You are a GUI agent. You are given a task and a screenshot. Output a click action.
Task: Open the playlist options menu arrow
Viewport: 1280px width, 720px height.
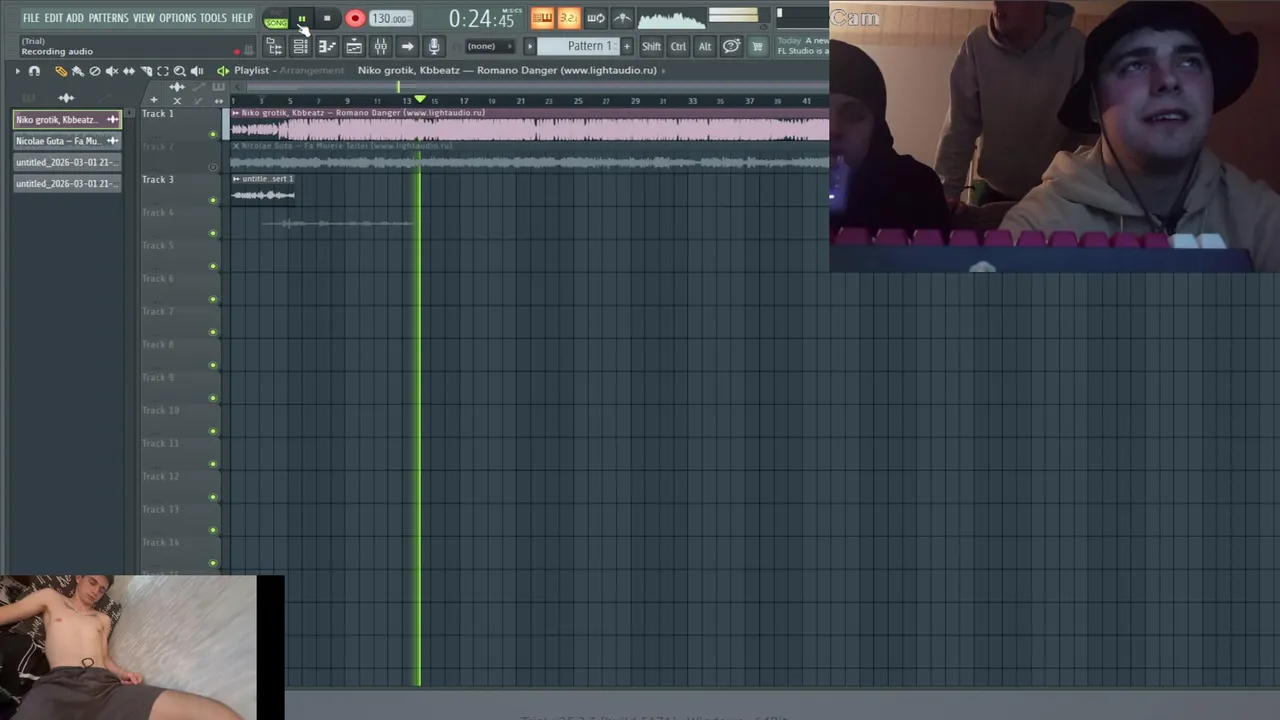17,71
